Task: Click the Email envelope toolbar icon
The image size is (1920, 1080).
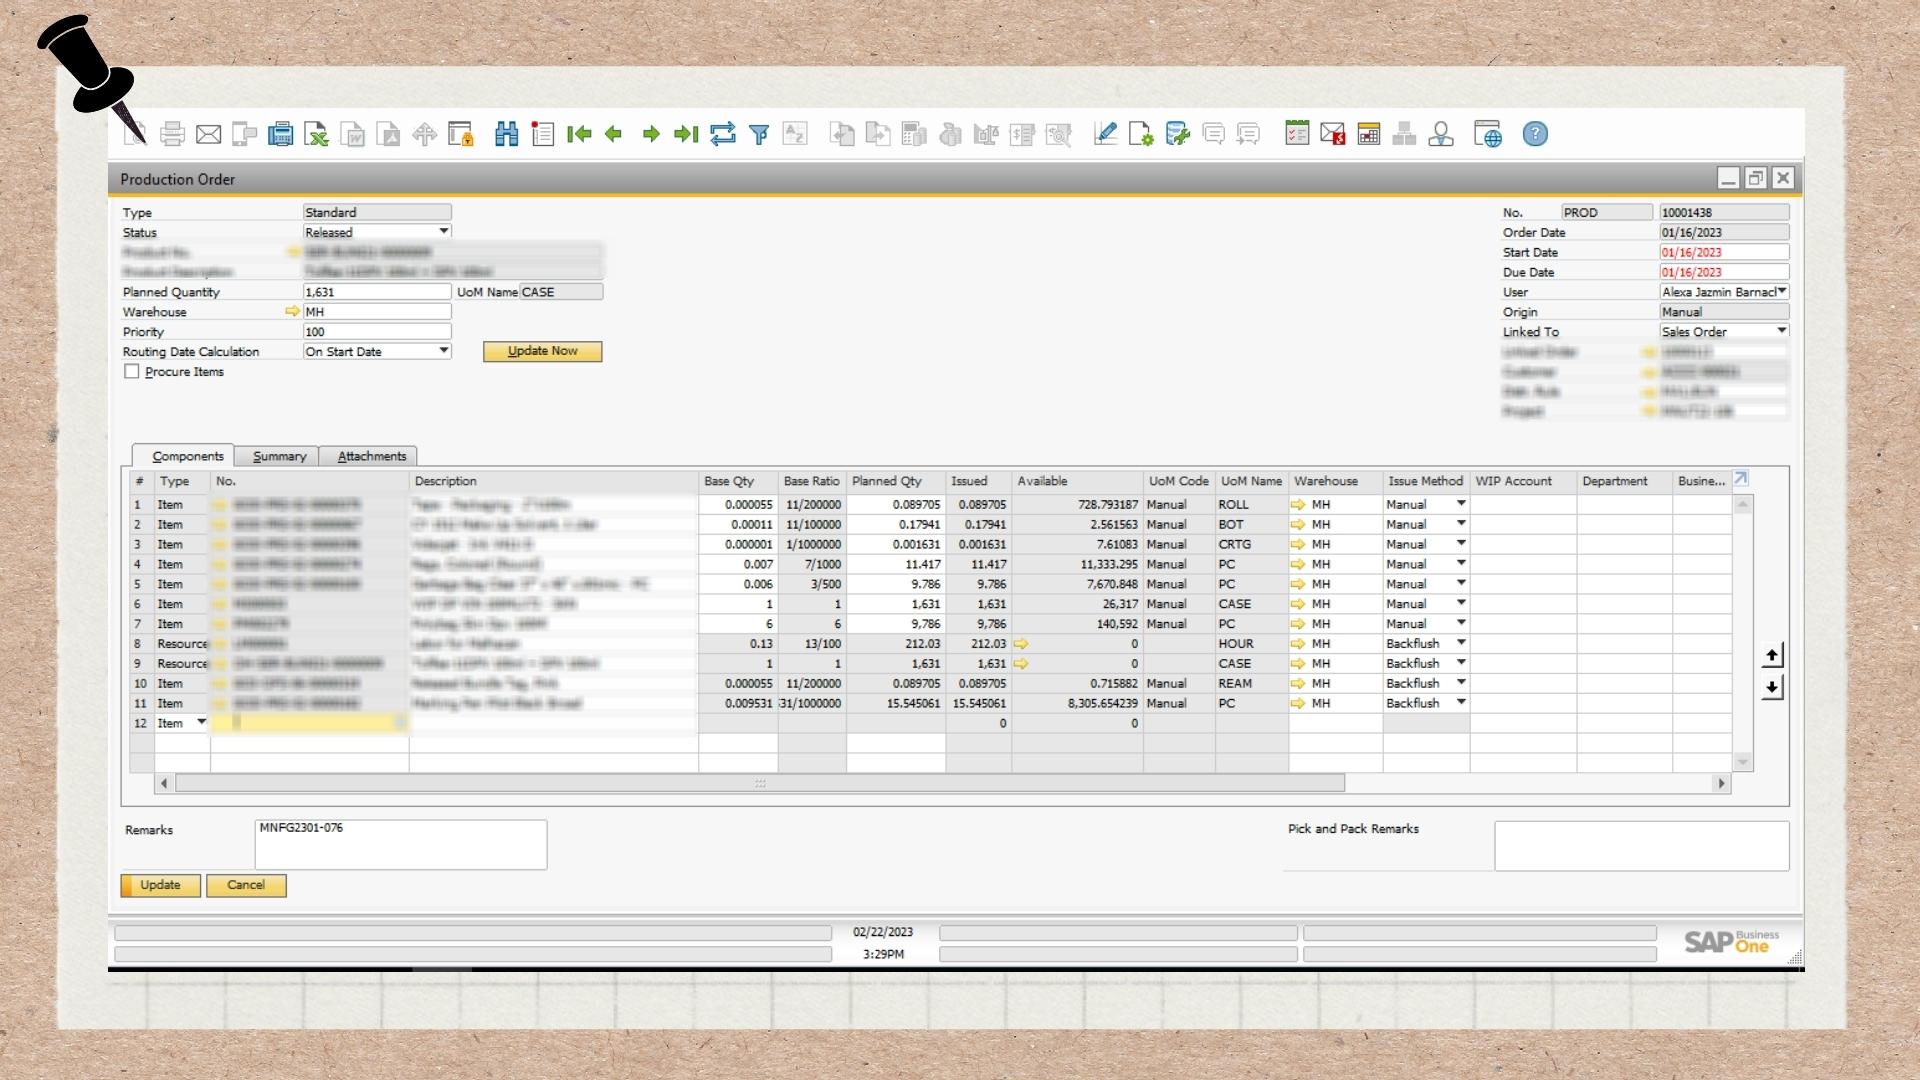Action: click(208, 134)
